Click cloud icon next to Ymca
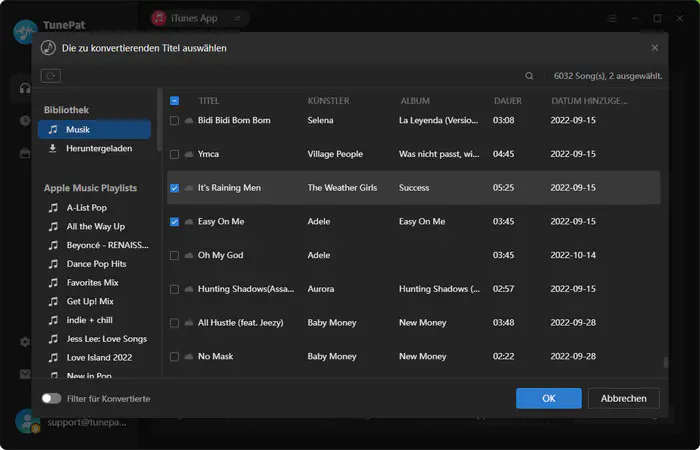This screenshot has width=700, height=450. click(x=189, y=154)
